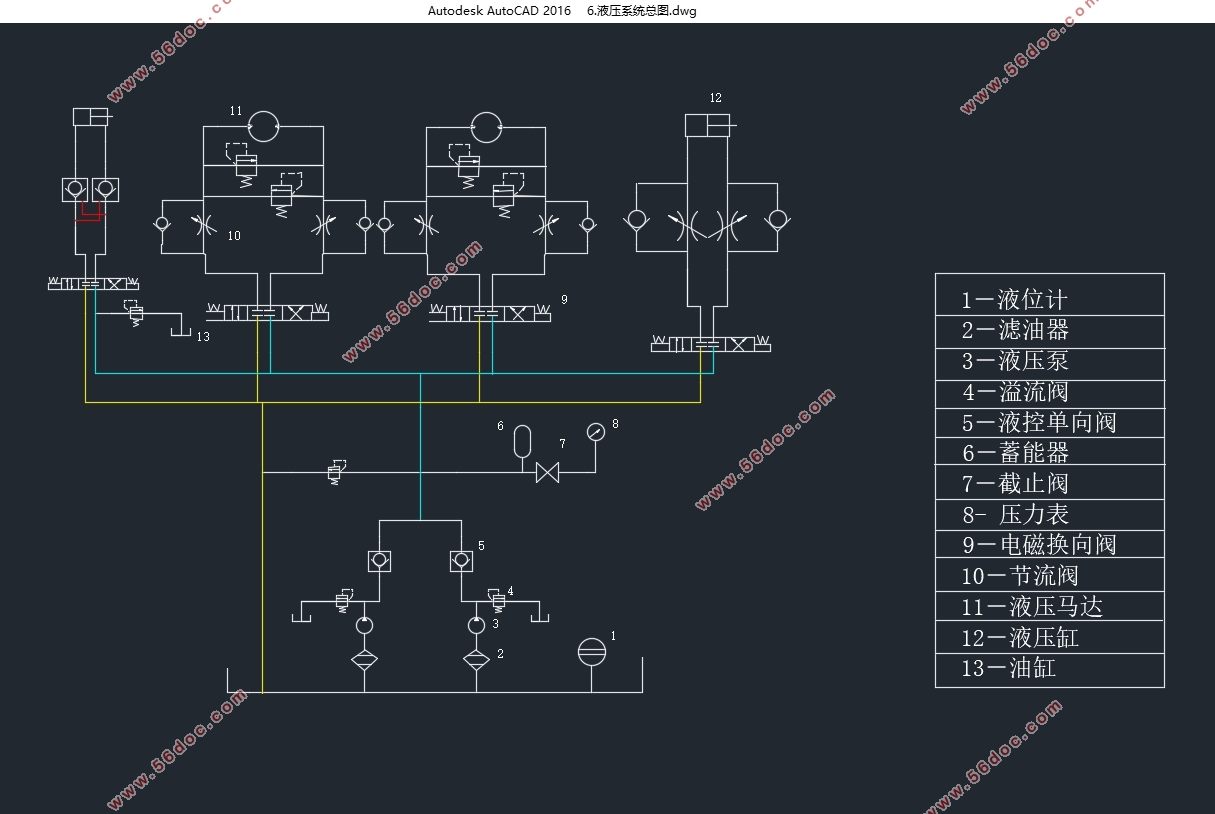1215x814 pixels.
Task: Select the accumulator symbol labeled 6
Action: tap(522, 442)
